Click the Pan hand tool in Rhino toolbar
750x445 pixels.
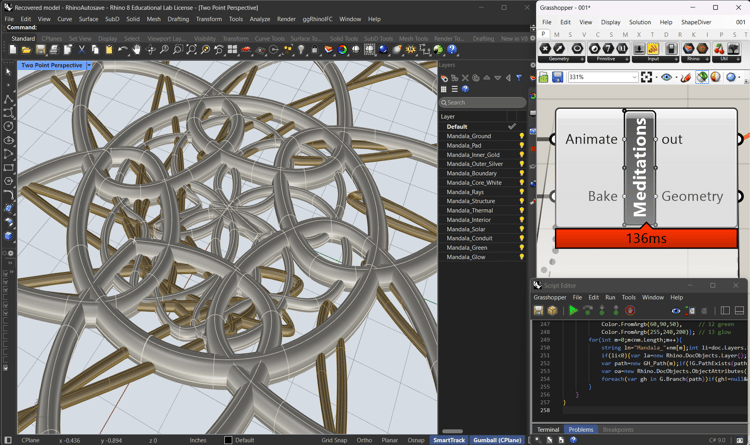[137, 50]
